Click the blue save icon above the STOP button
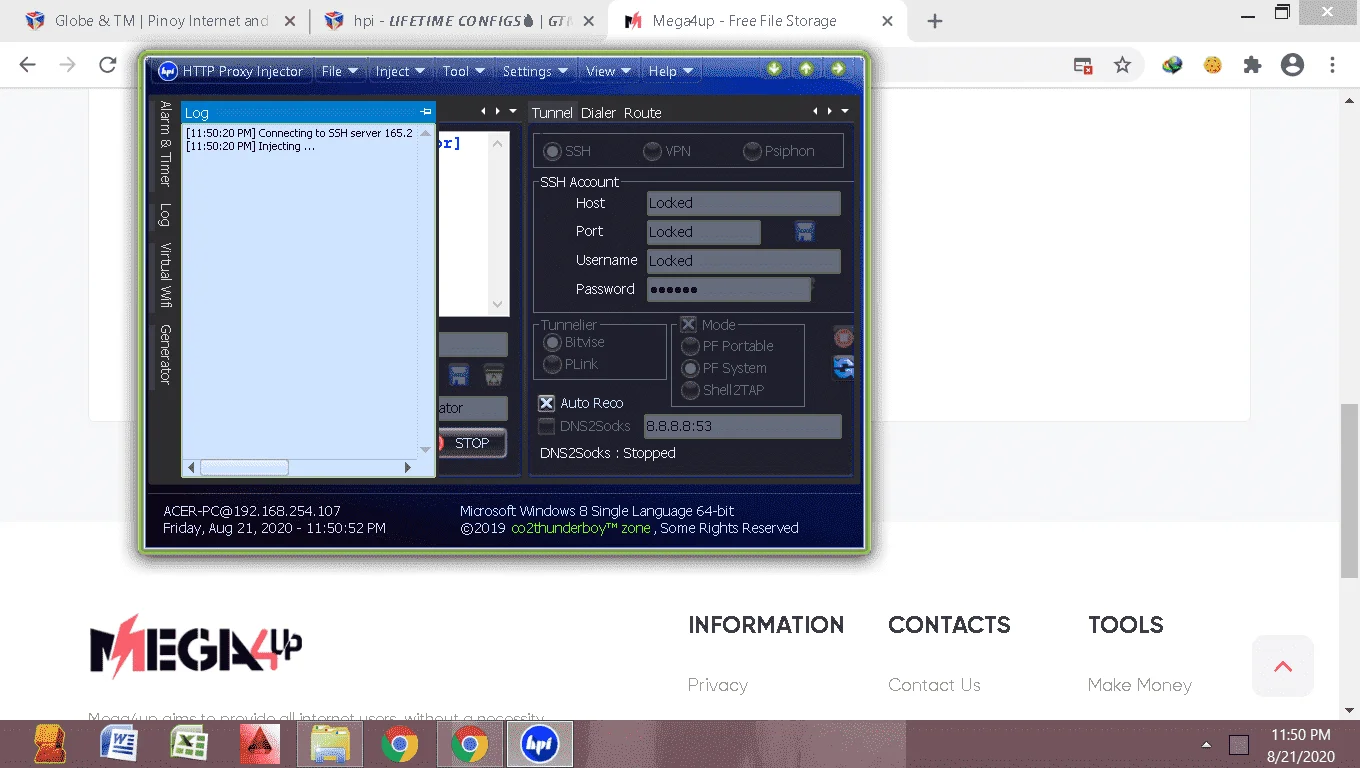Viewport: 1360px width, 768px height. click(x=459, y=375)
